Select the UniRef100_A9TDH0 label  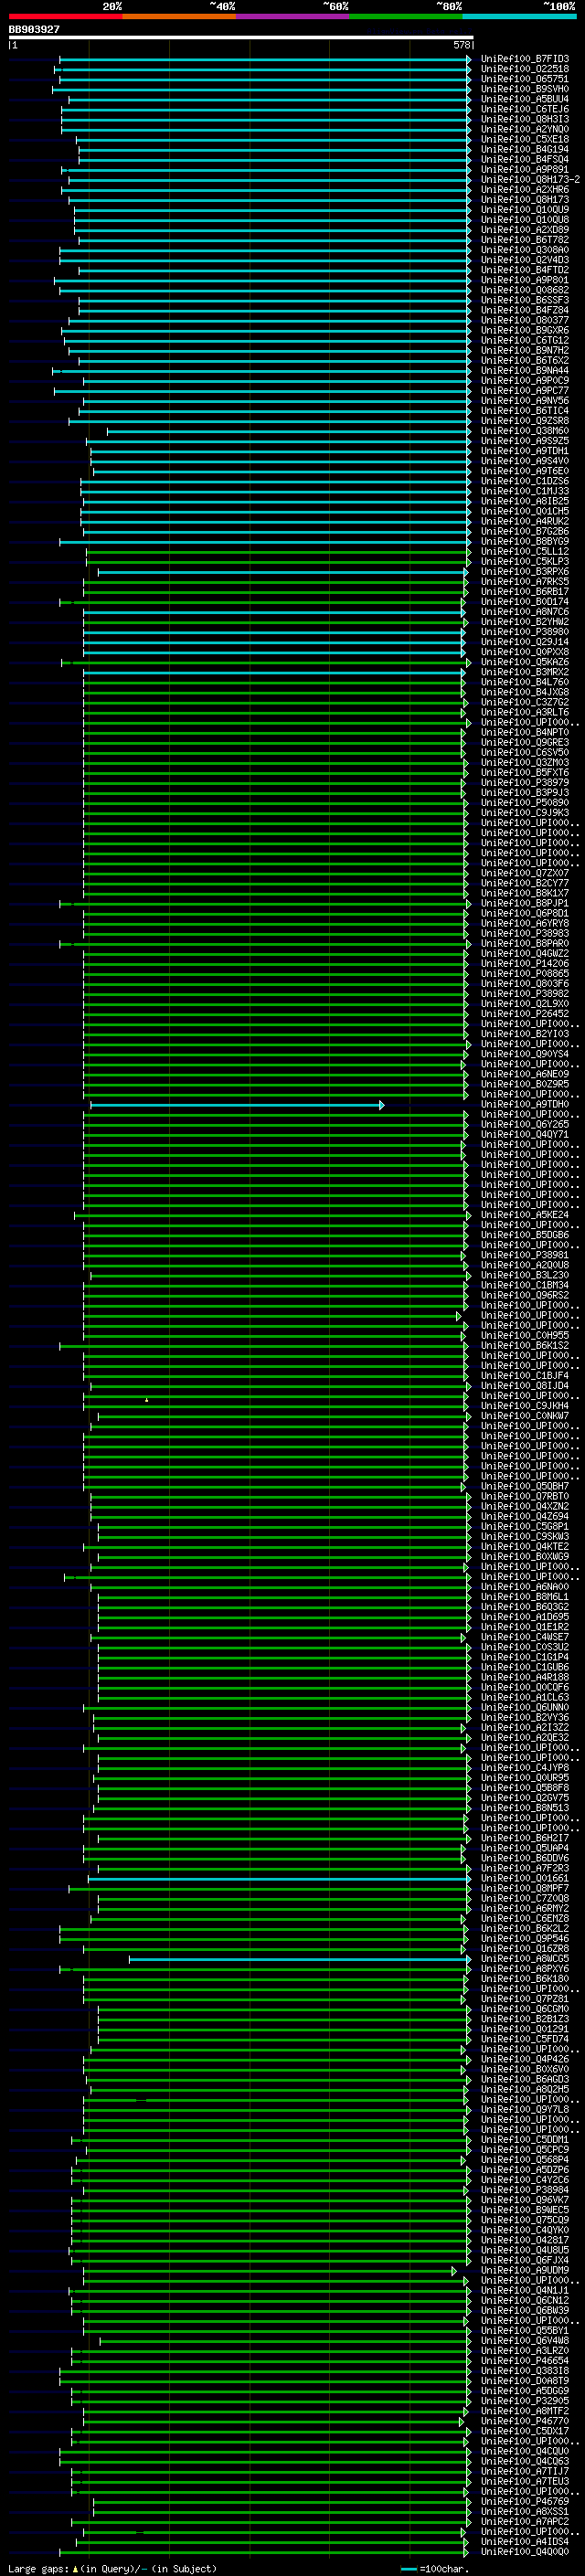click(525, 1104)
